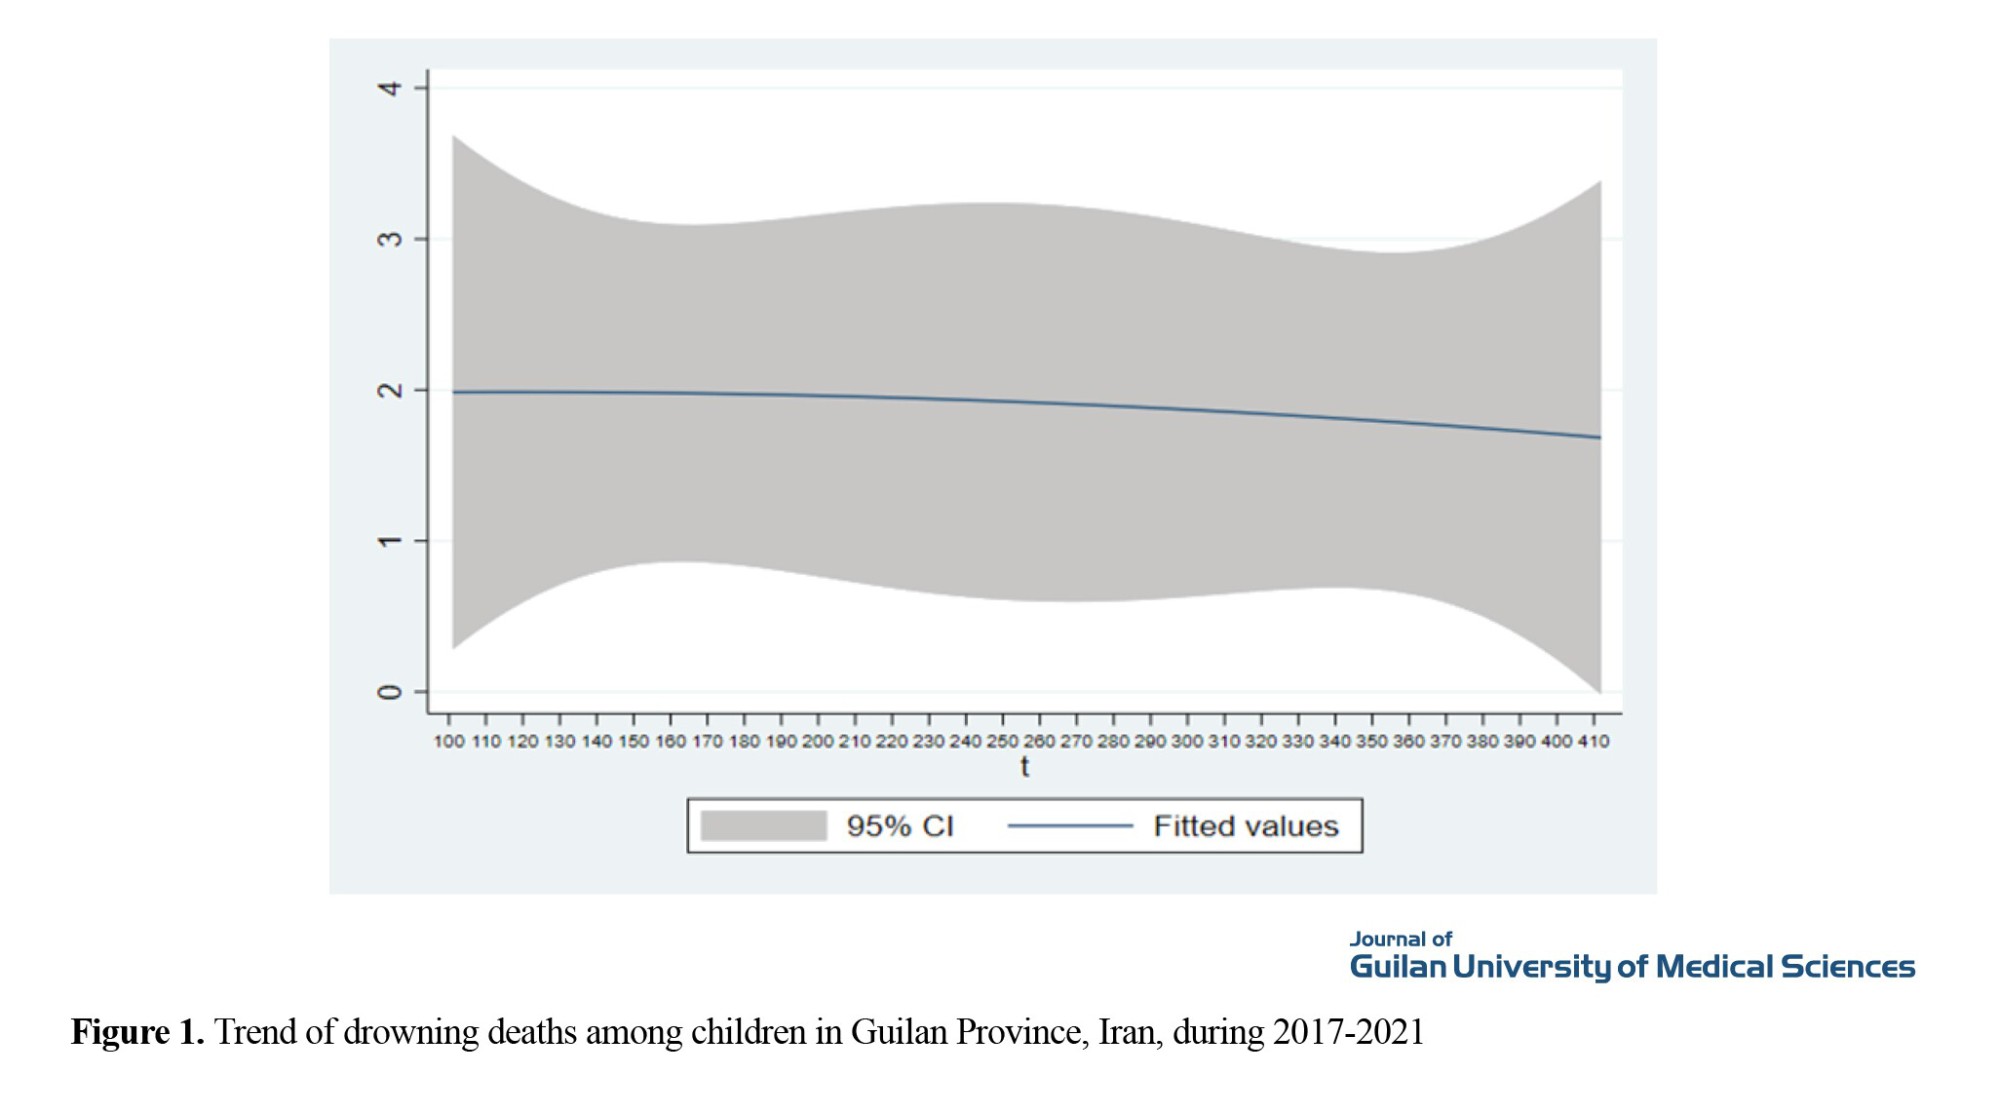Click the gray 95% CI legend swatch
2000x1113 pixels.
click(763, 826)
